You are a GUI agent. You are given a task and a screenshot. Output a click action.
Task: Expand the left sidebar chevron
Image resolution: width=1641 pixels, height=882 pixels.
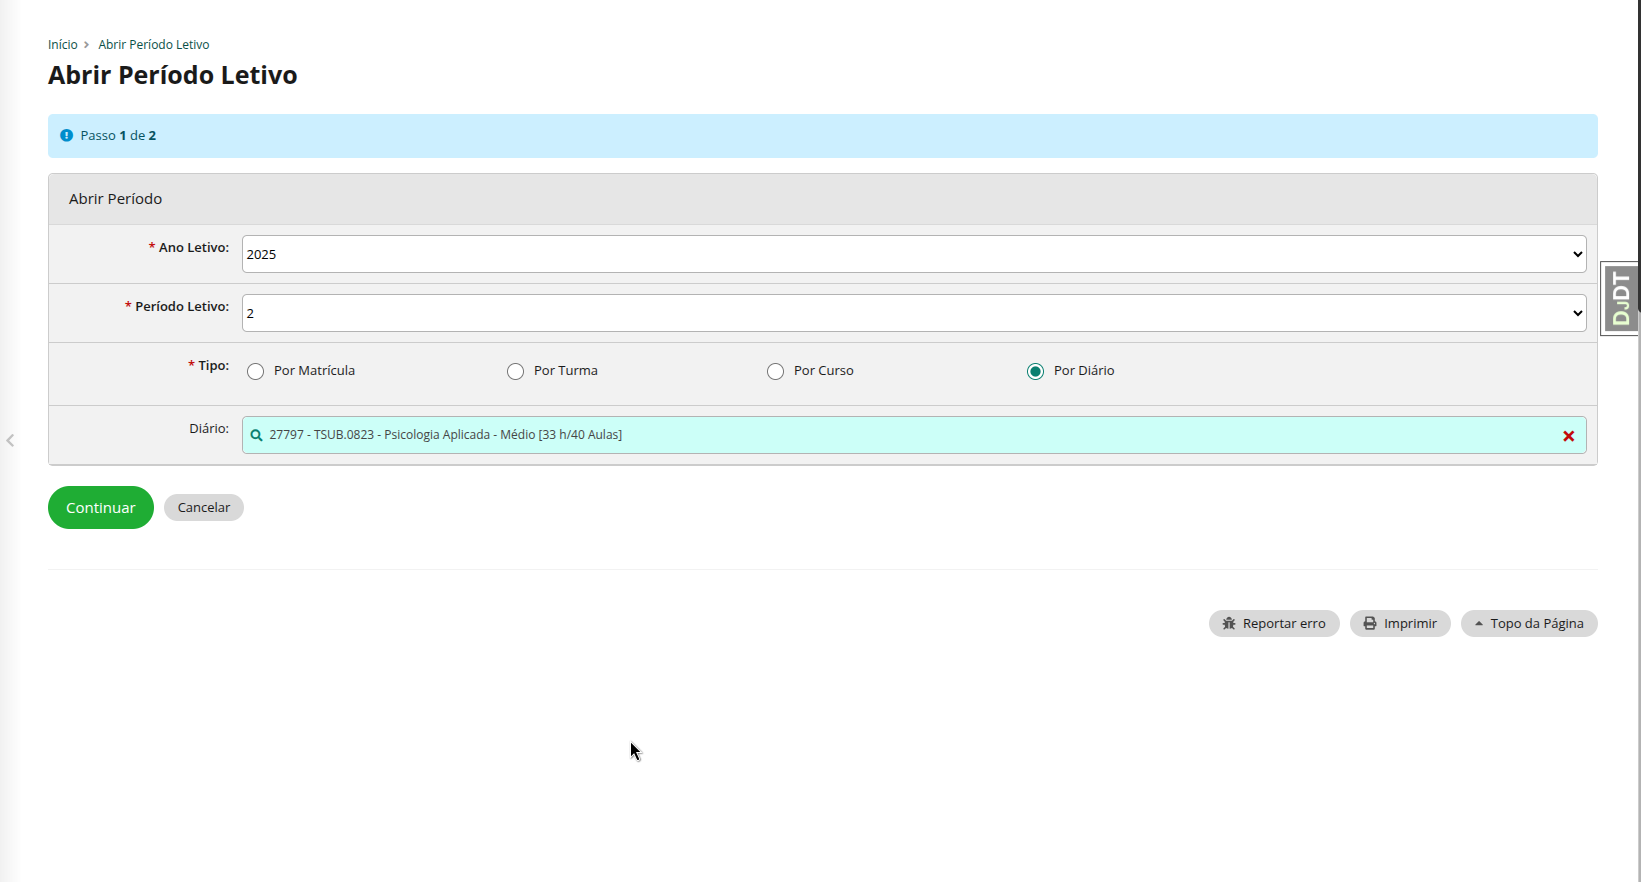click(10, 440)
